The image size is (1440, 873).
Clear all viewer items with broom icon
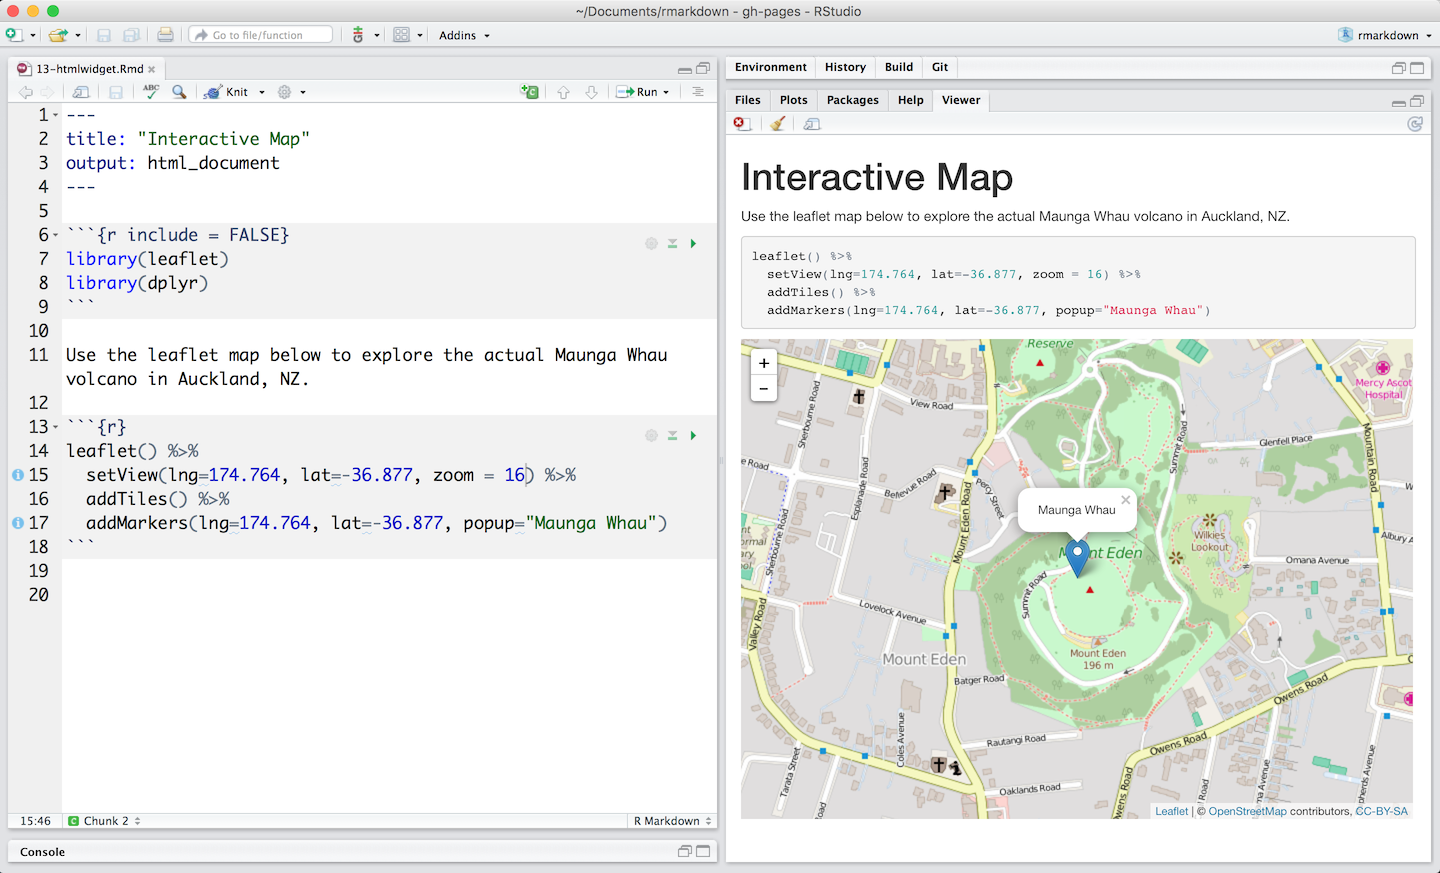click(778, 124)
